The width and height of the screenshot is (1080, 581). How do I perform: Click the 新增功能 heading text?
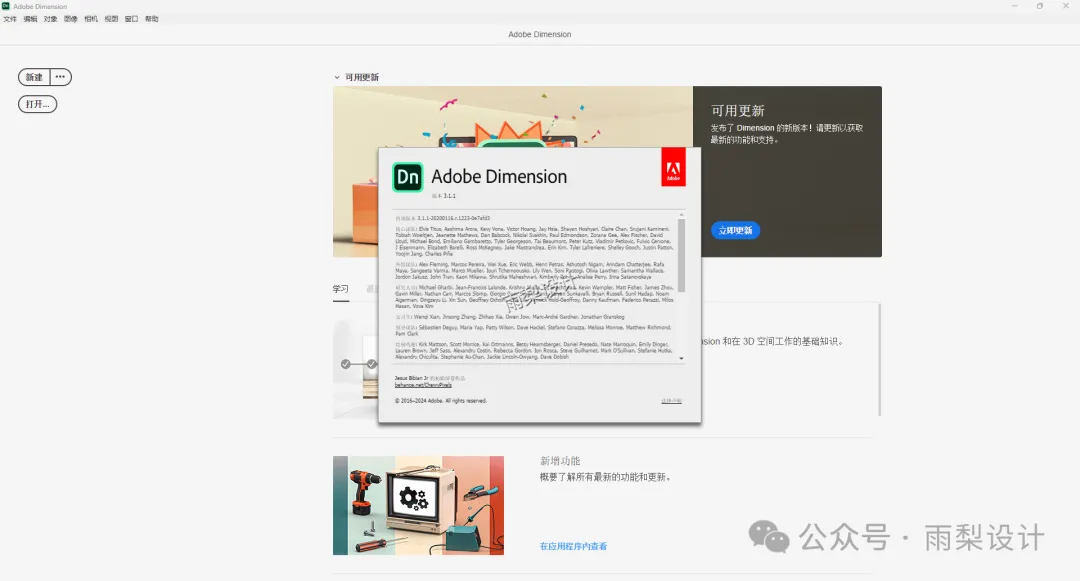(560, 461)
